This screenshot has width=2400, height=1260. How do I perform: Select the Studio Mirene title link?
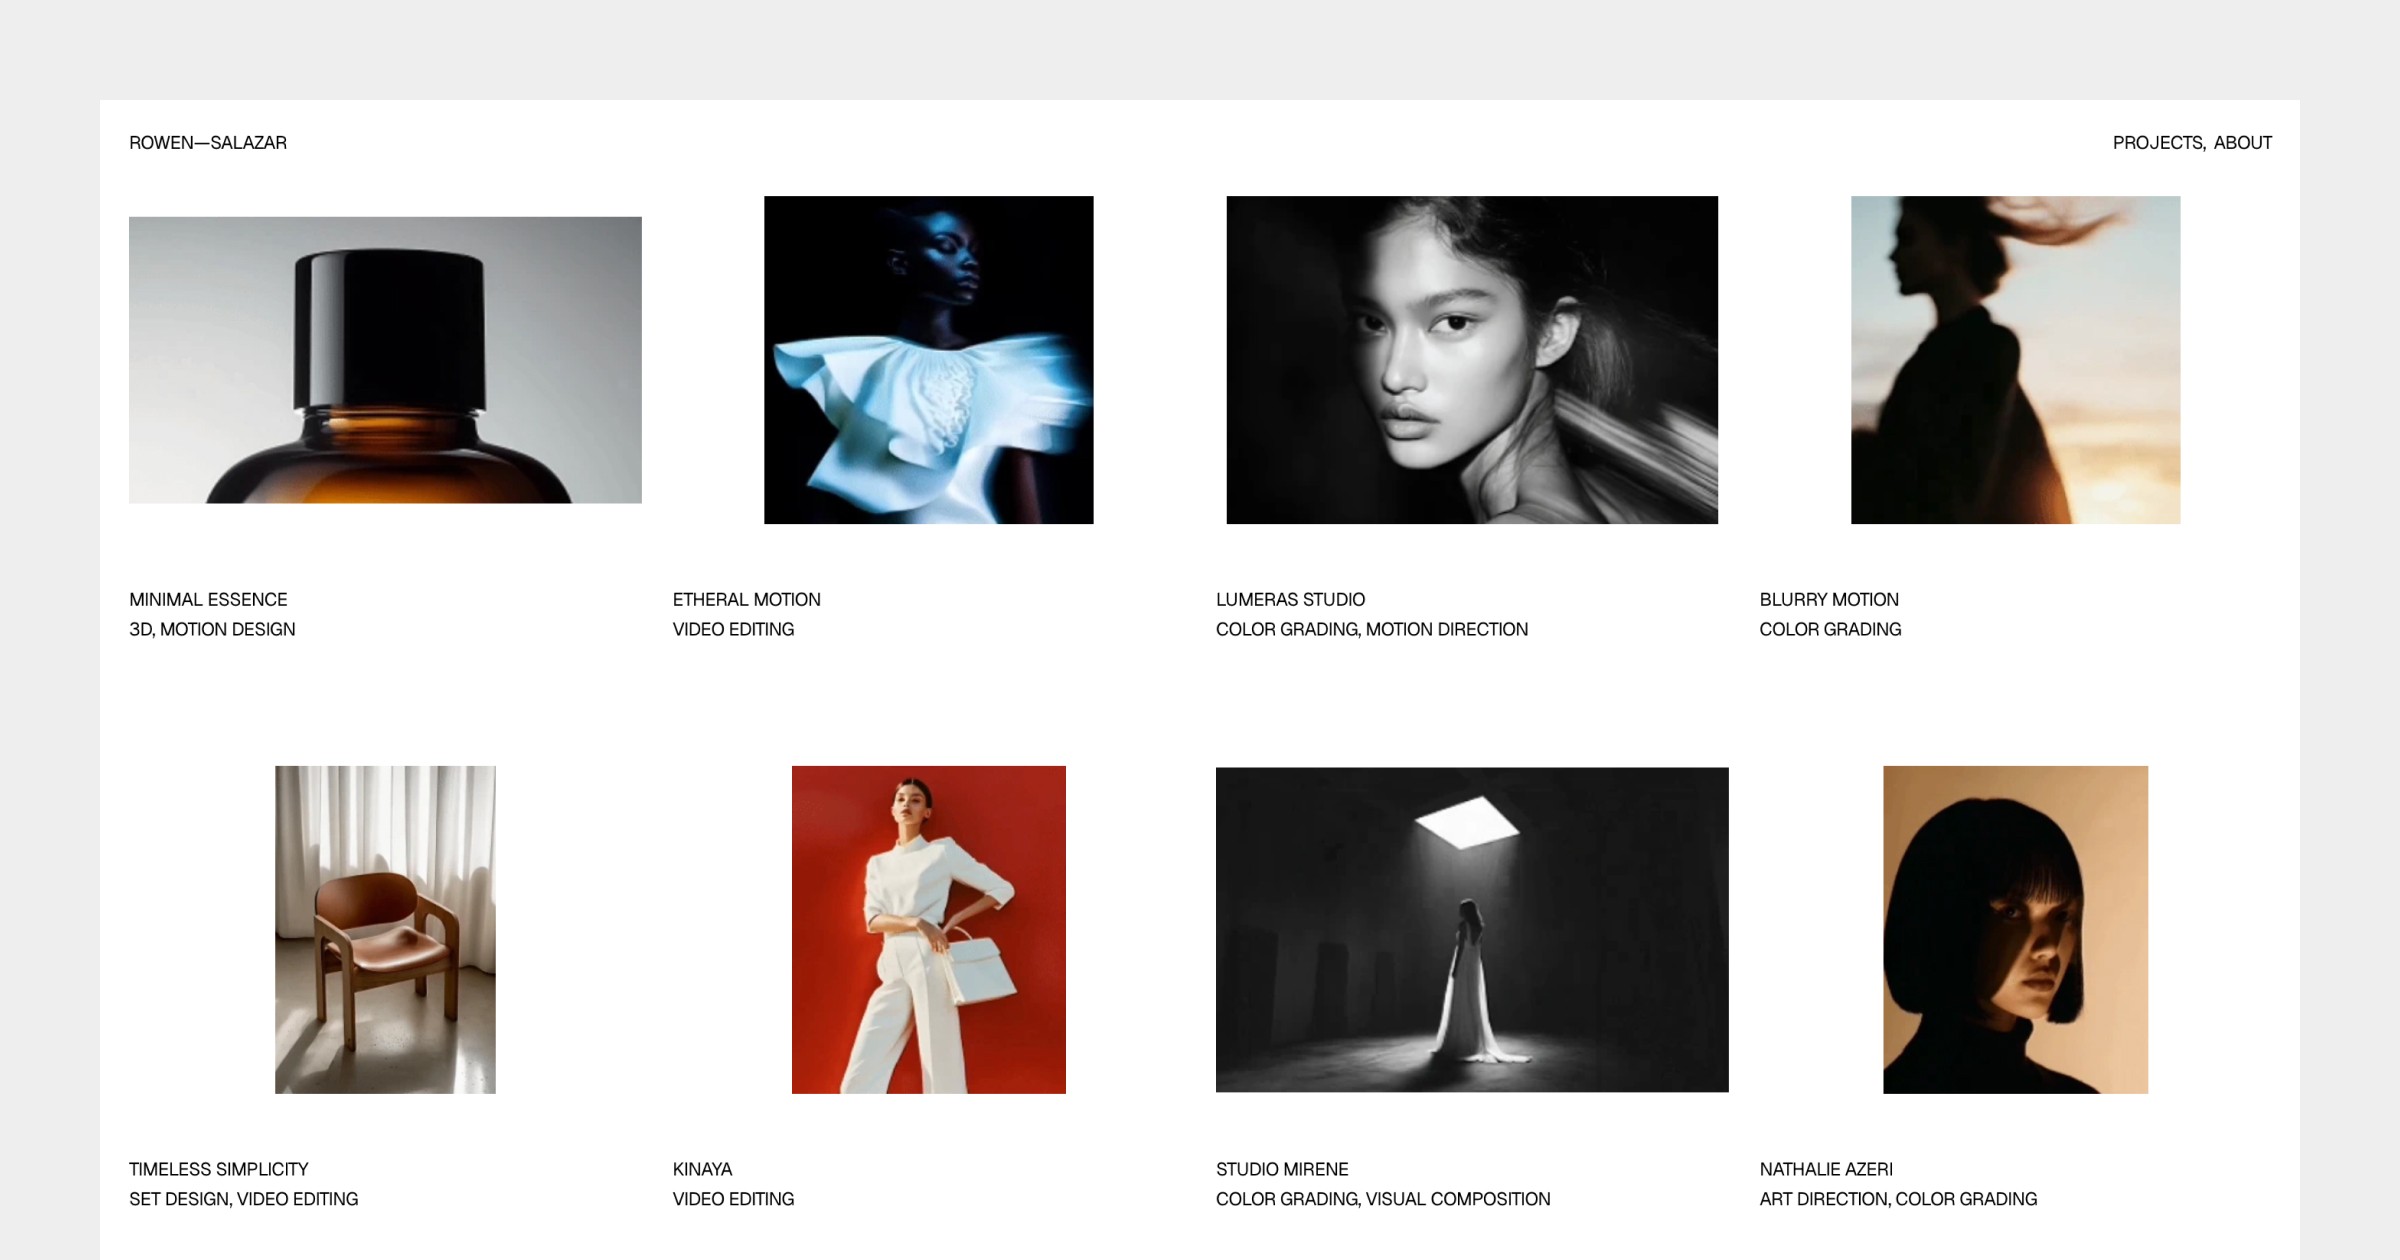point(1282,1169)
